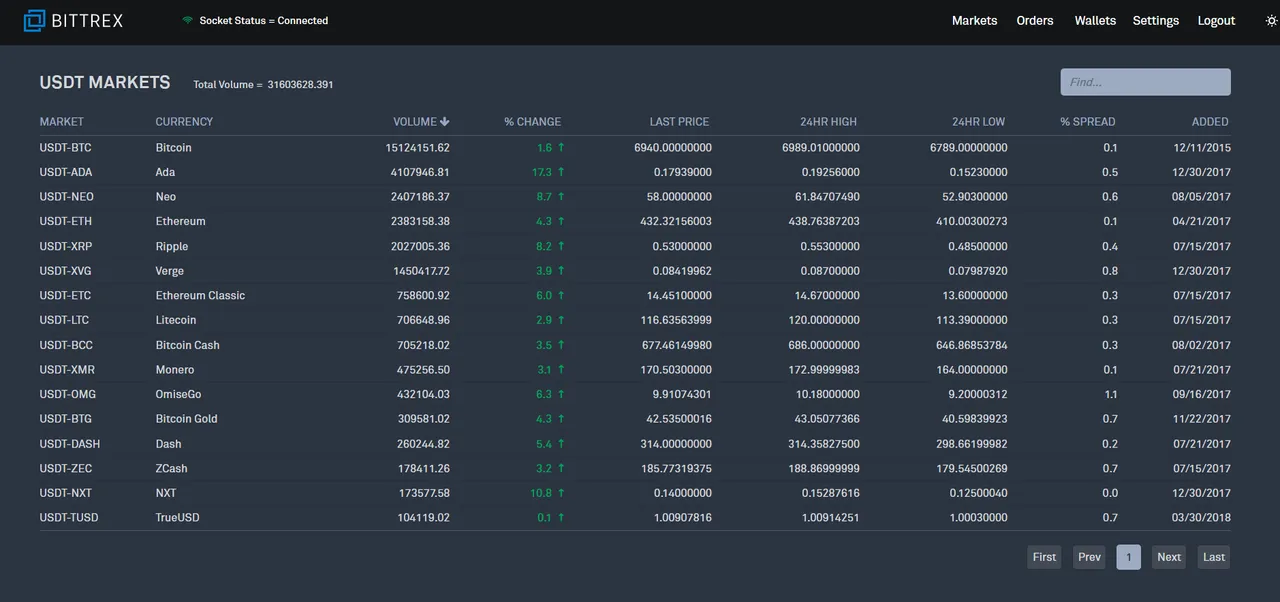Sort table by % SPREAD column header
This screenshot has height=602, width=1280.
[1088, 122]
